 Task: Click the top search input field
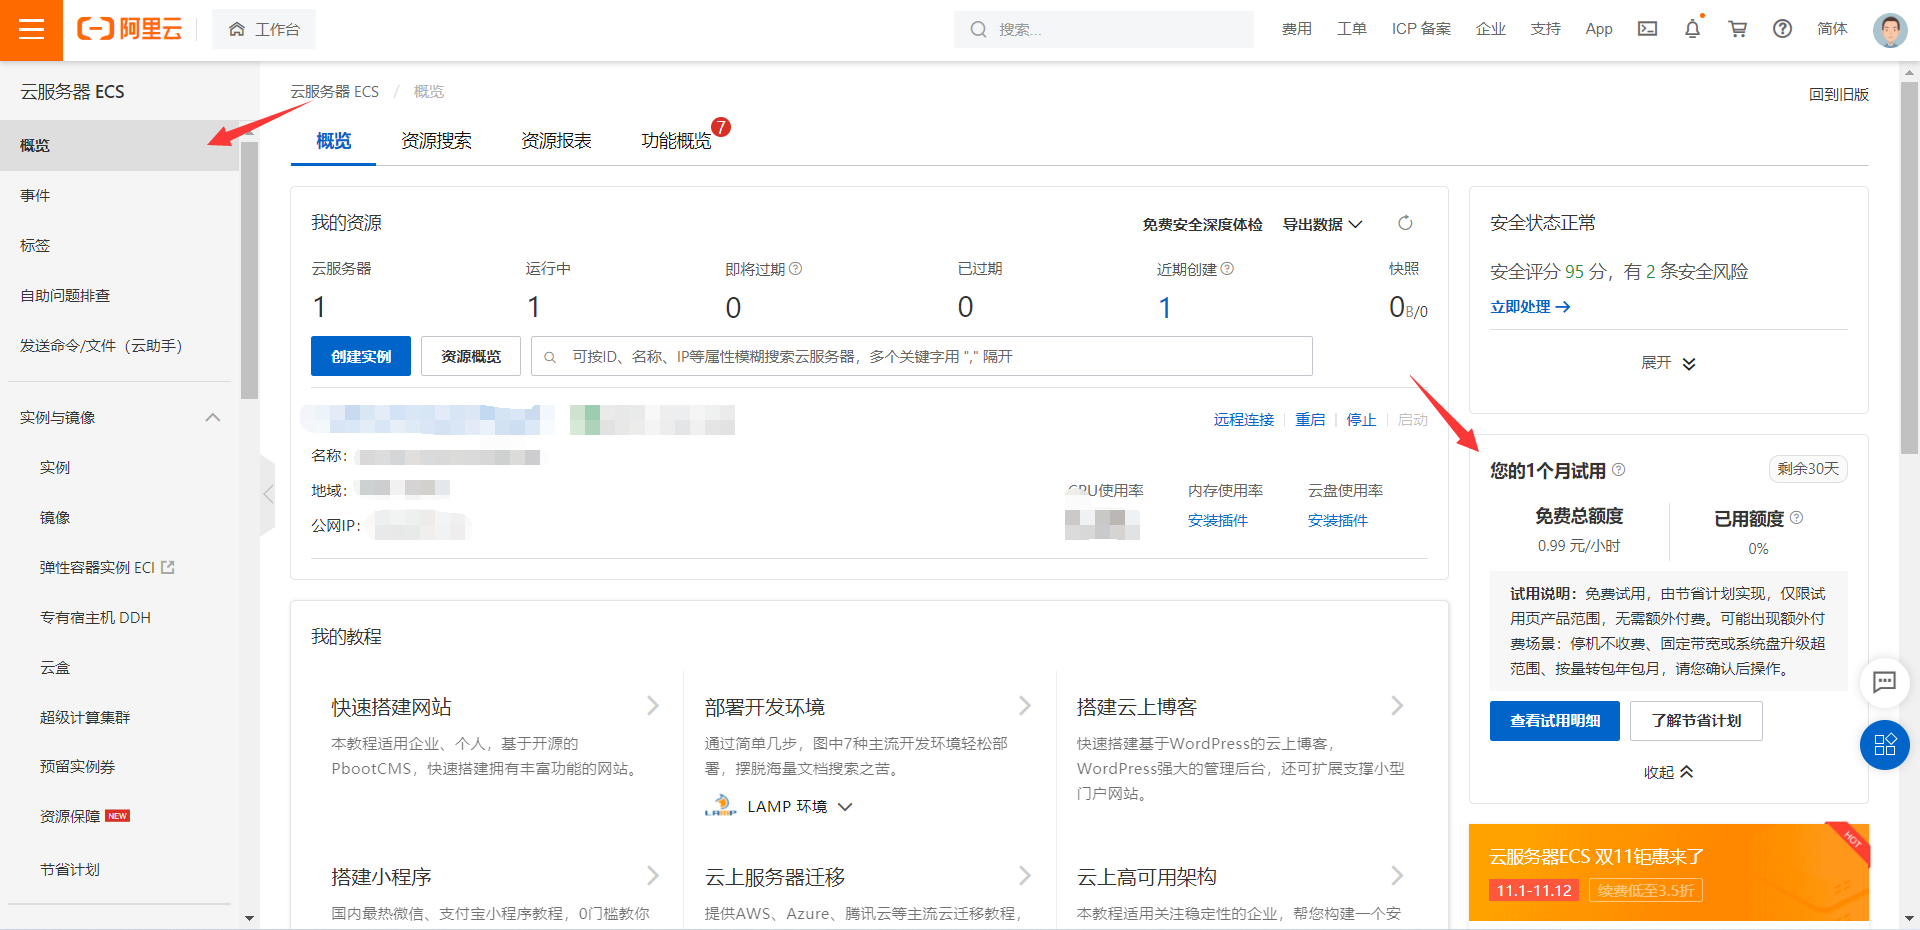click(x=1104, y=30)
